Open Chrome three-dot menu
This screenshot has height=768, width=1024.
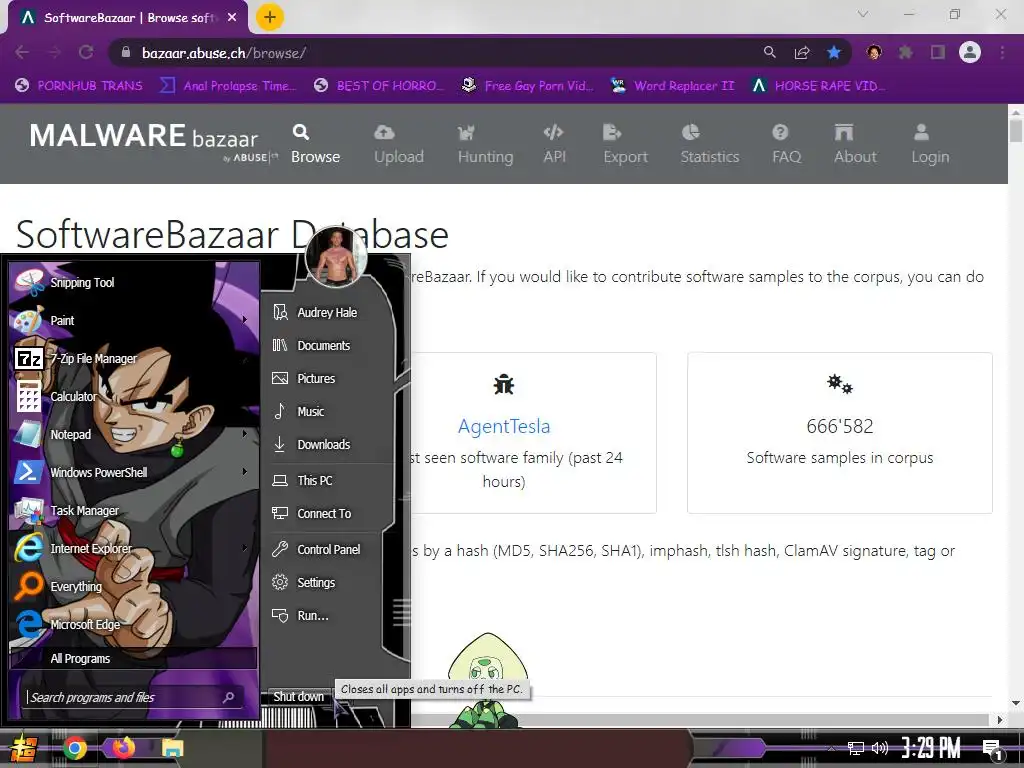[1002, 52]
